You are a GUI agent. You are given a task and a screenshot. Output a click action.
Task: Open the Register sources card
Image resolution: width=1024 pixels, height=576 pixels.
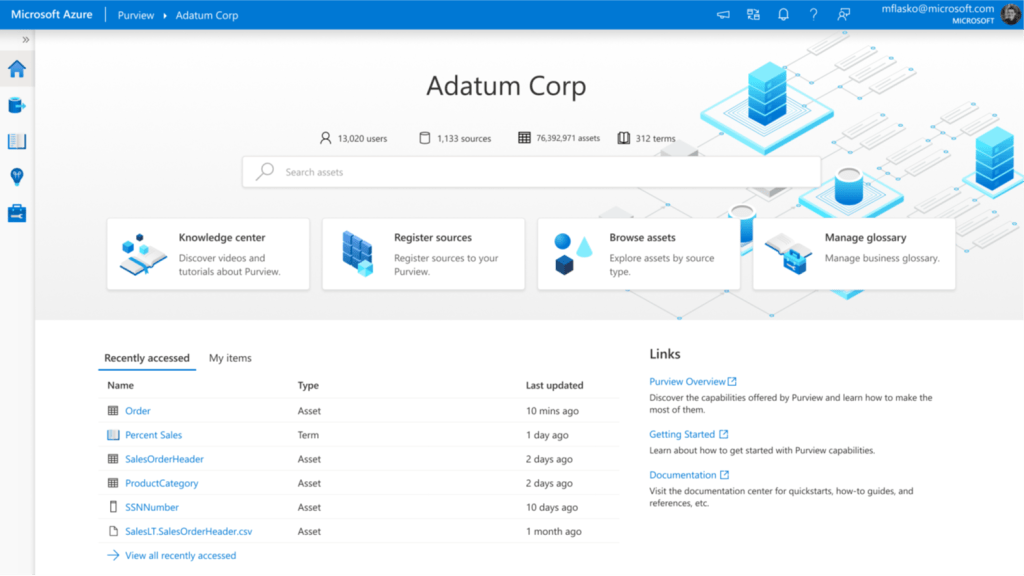pos(423,254)
